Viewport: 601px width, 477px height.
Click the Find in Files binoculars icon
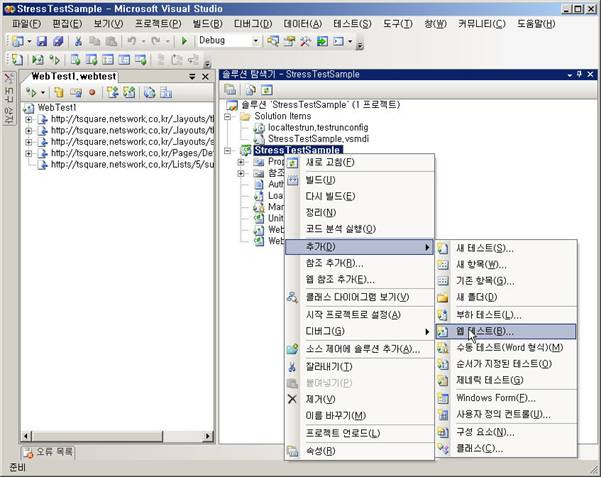[x=273, y=41]
